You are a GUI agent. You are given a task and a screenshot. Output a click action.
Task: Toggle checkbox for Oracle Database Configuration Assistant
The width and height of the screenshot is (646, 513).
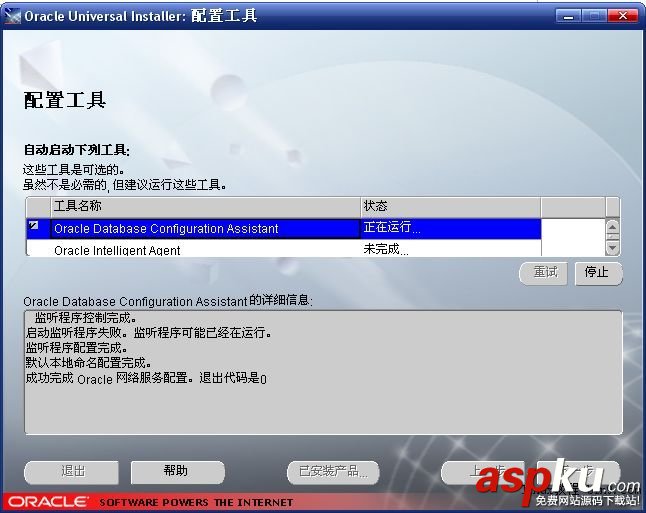click(x=34, y=225)
